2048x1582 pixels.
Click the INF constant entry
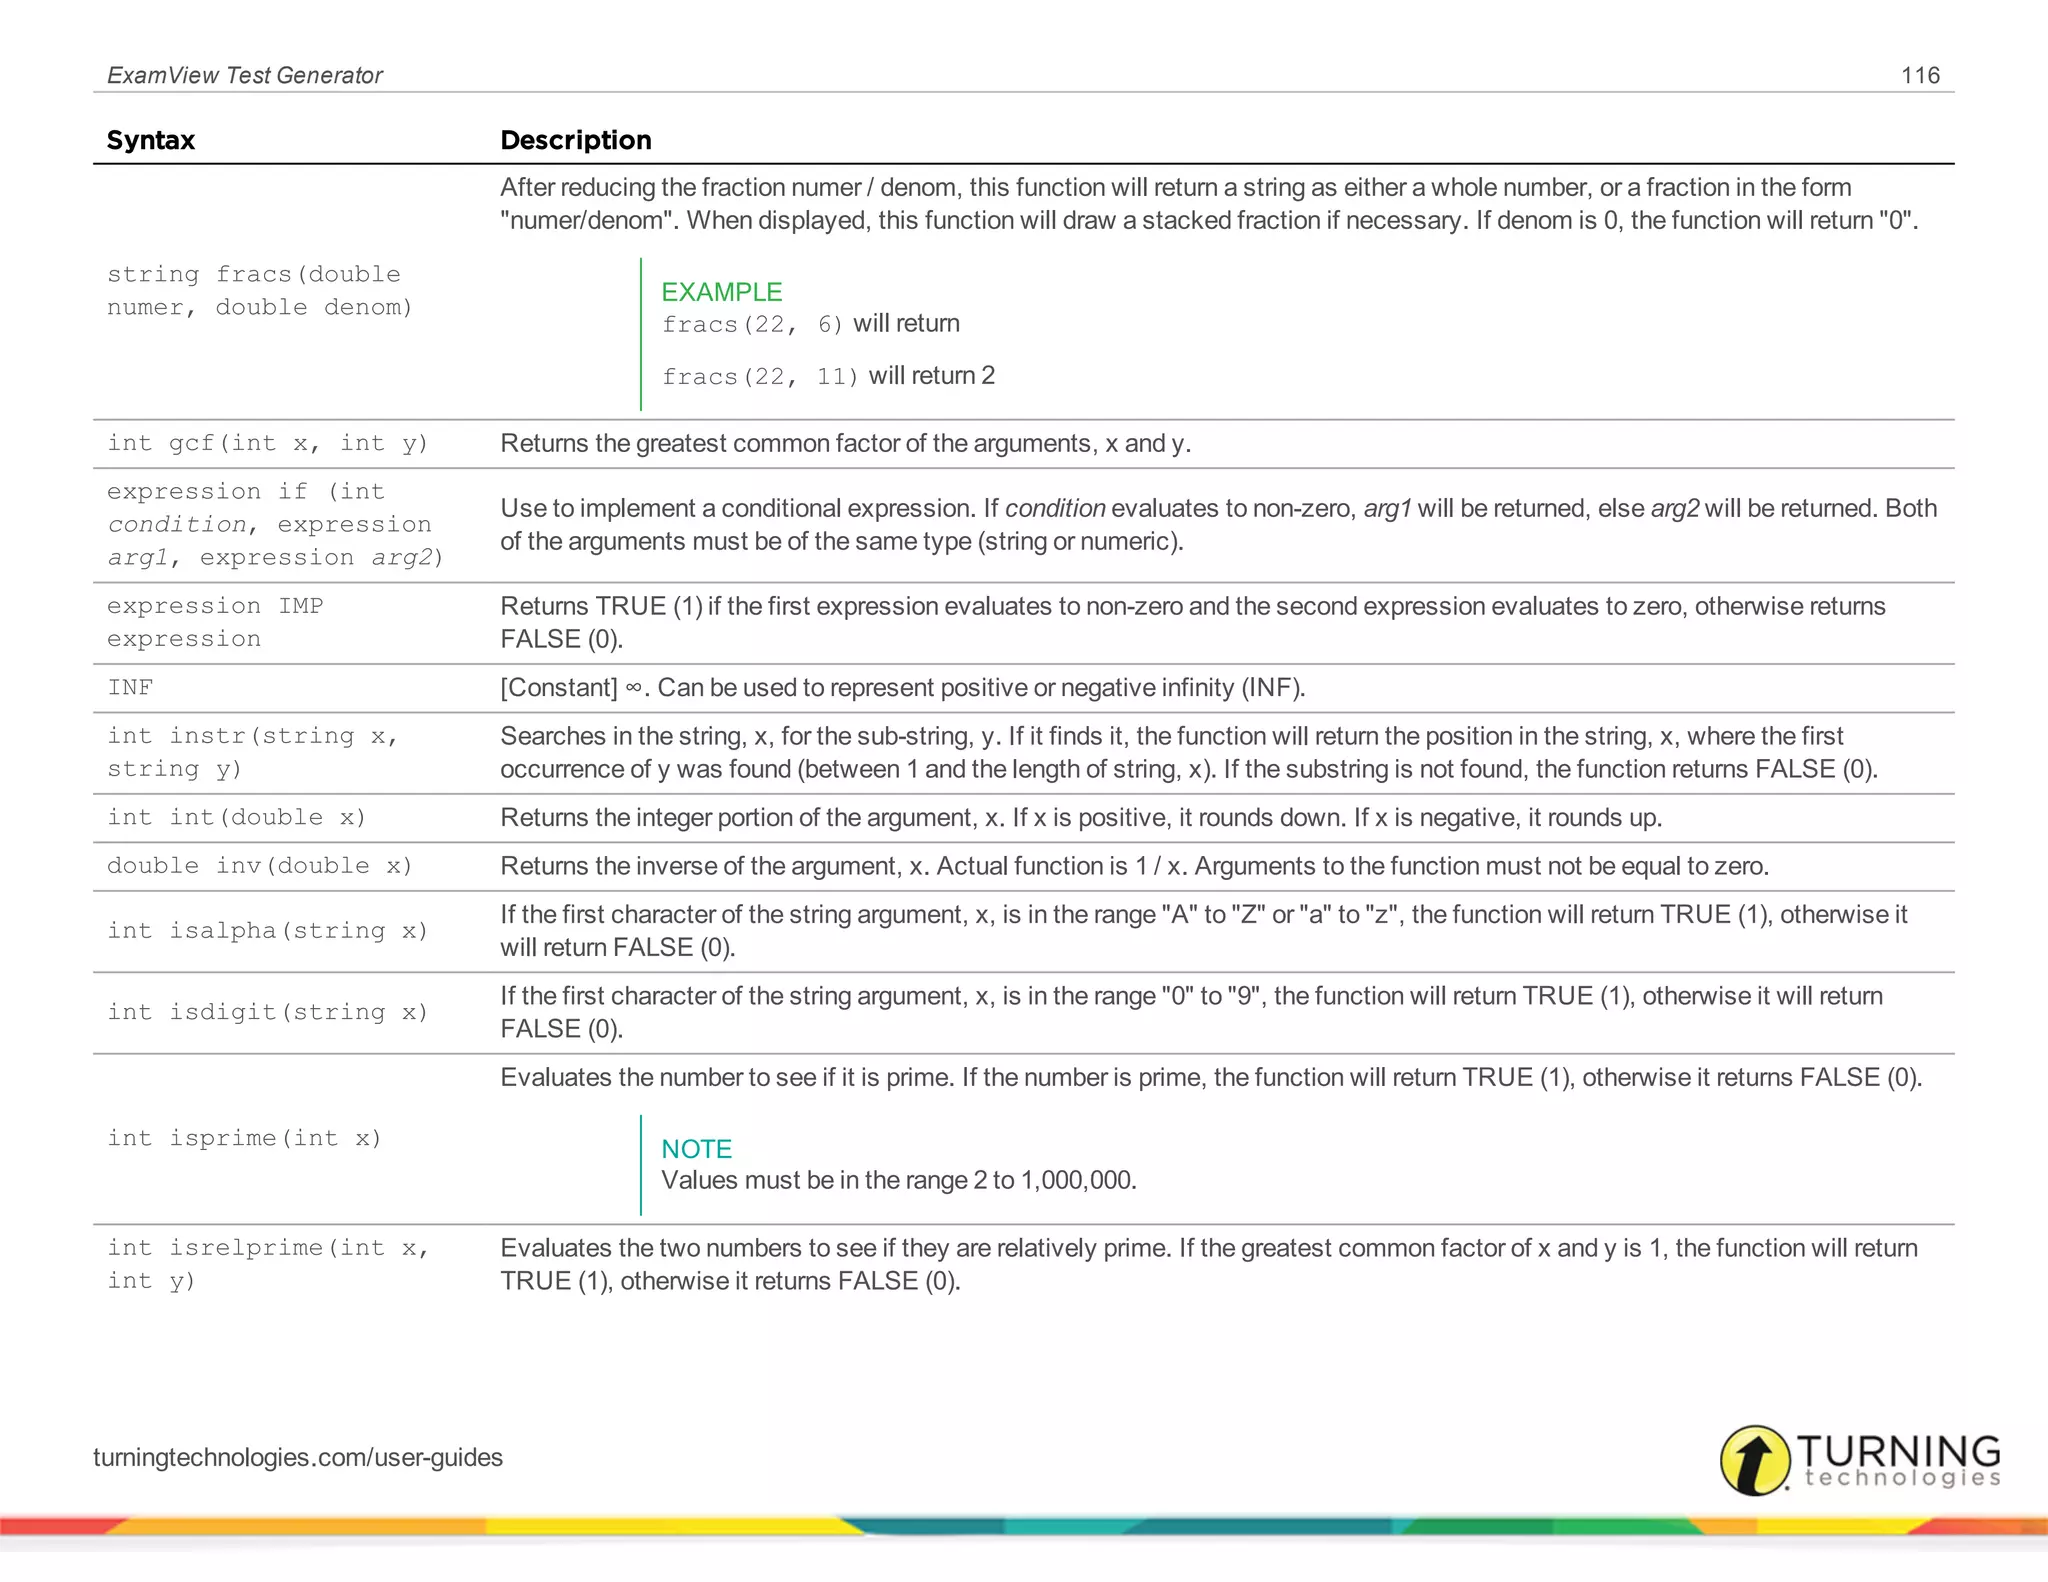(130, 688)
